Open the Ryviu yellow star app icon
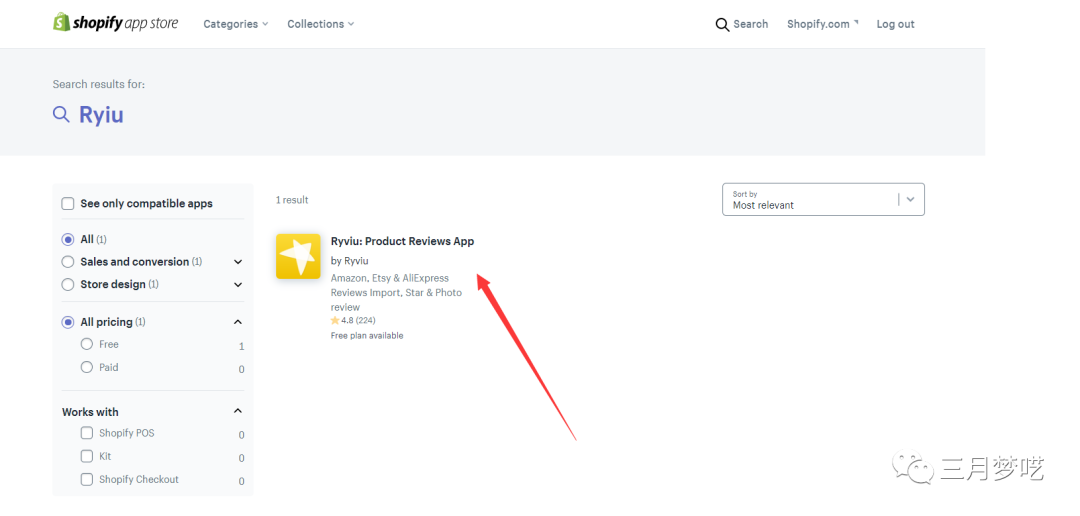 point(298,257)
